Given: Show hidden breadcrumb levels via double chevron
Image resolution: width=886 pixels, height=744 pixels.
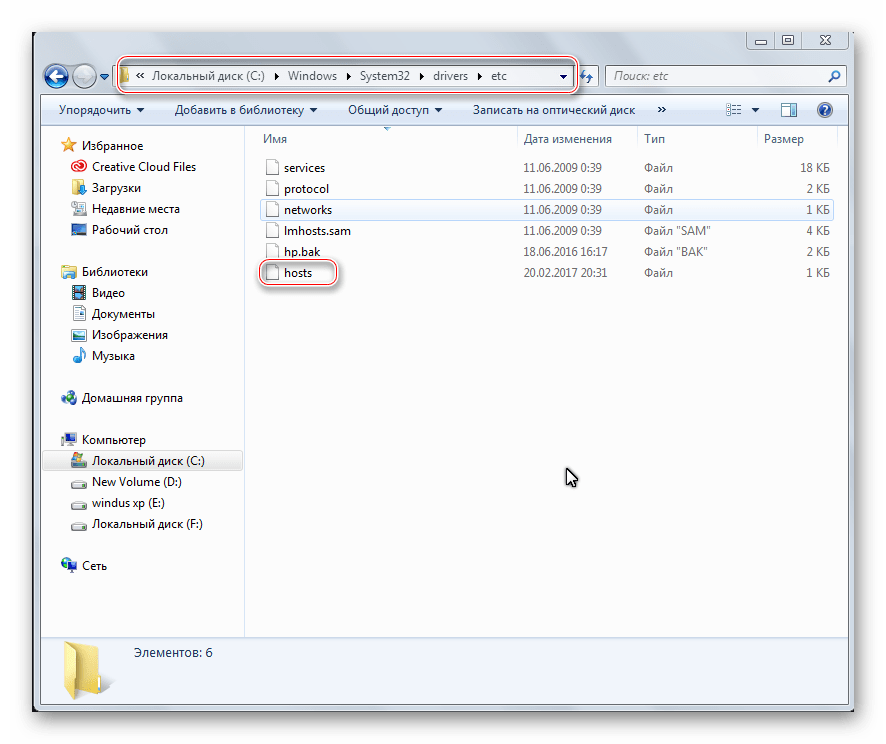Looking at the screenshot, I should 140,76.
